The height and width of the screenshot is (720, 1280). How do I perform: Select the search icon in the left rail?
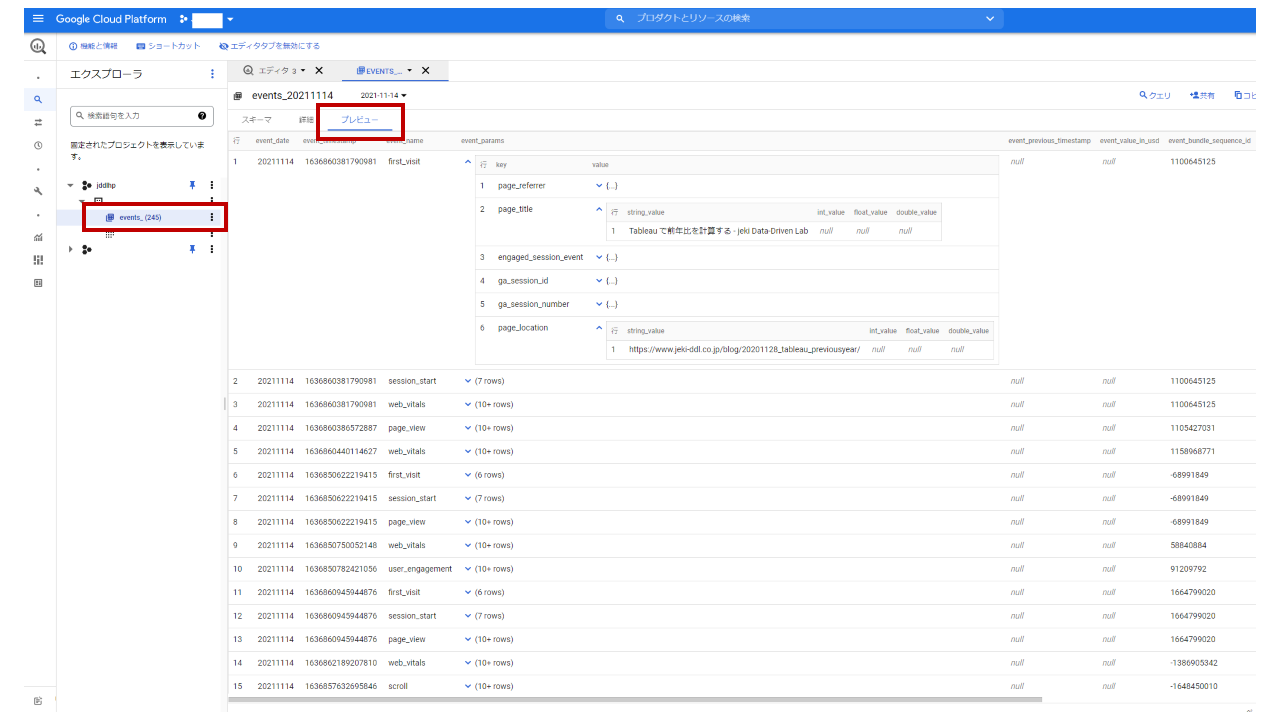36,100
